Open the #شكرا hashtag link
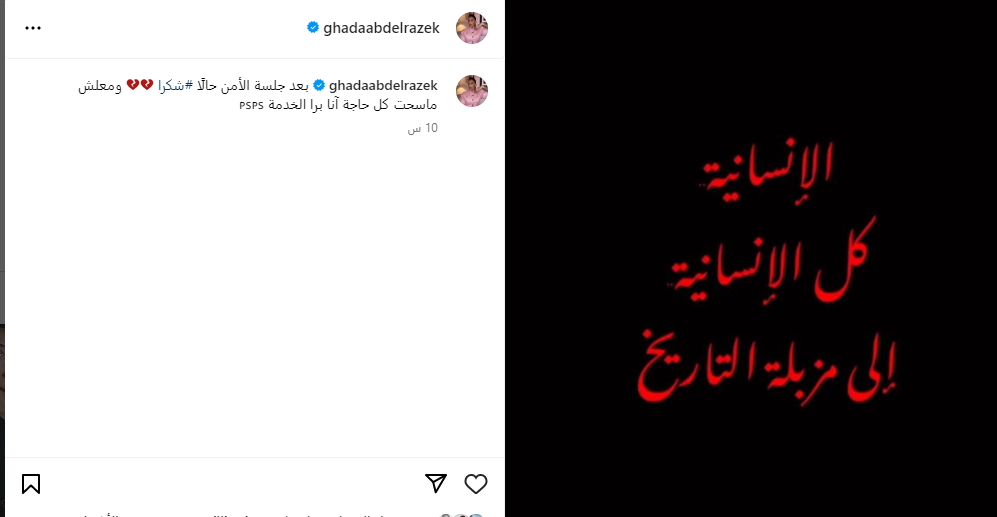997x517 pixels. (175, 85)
